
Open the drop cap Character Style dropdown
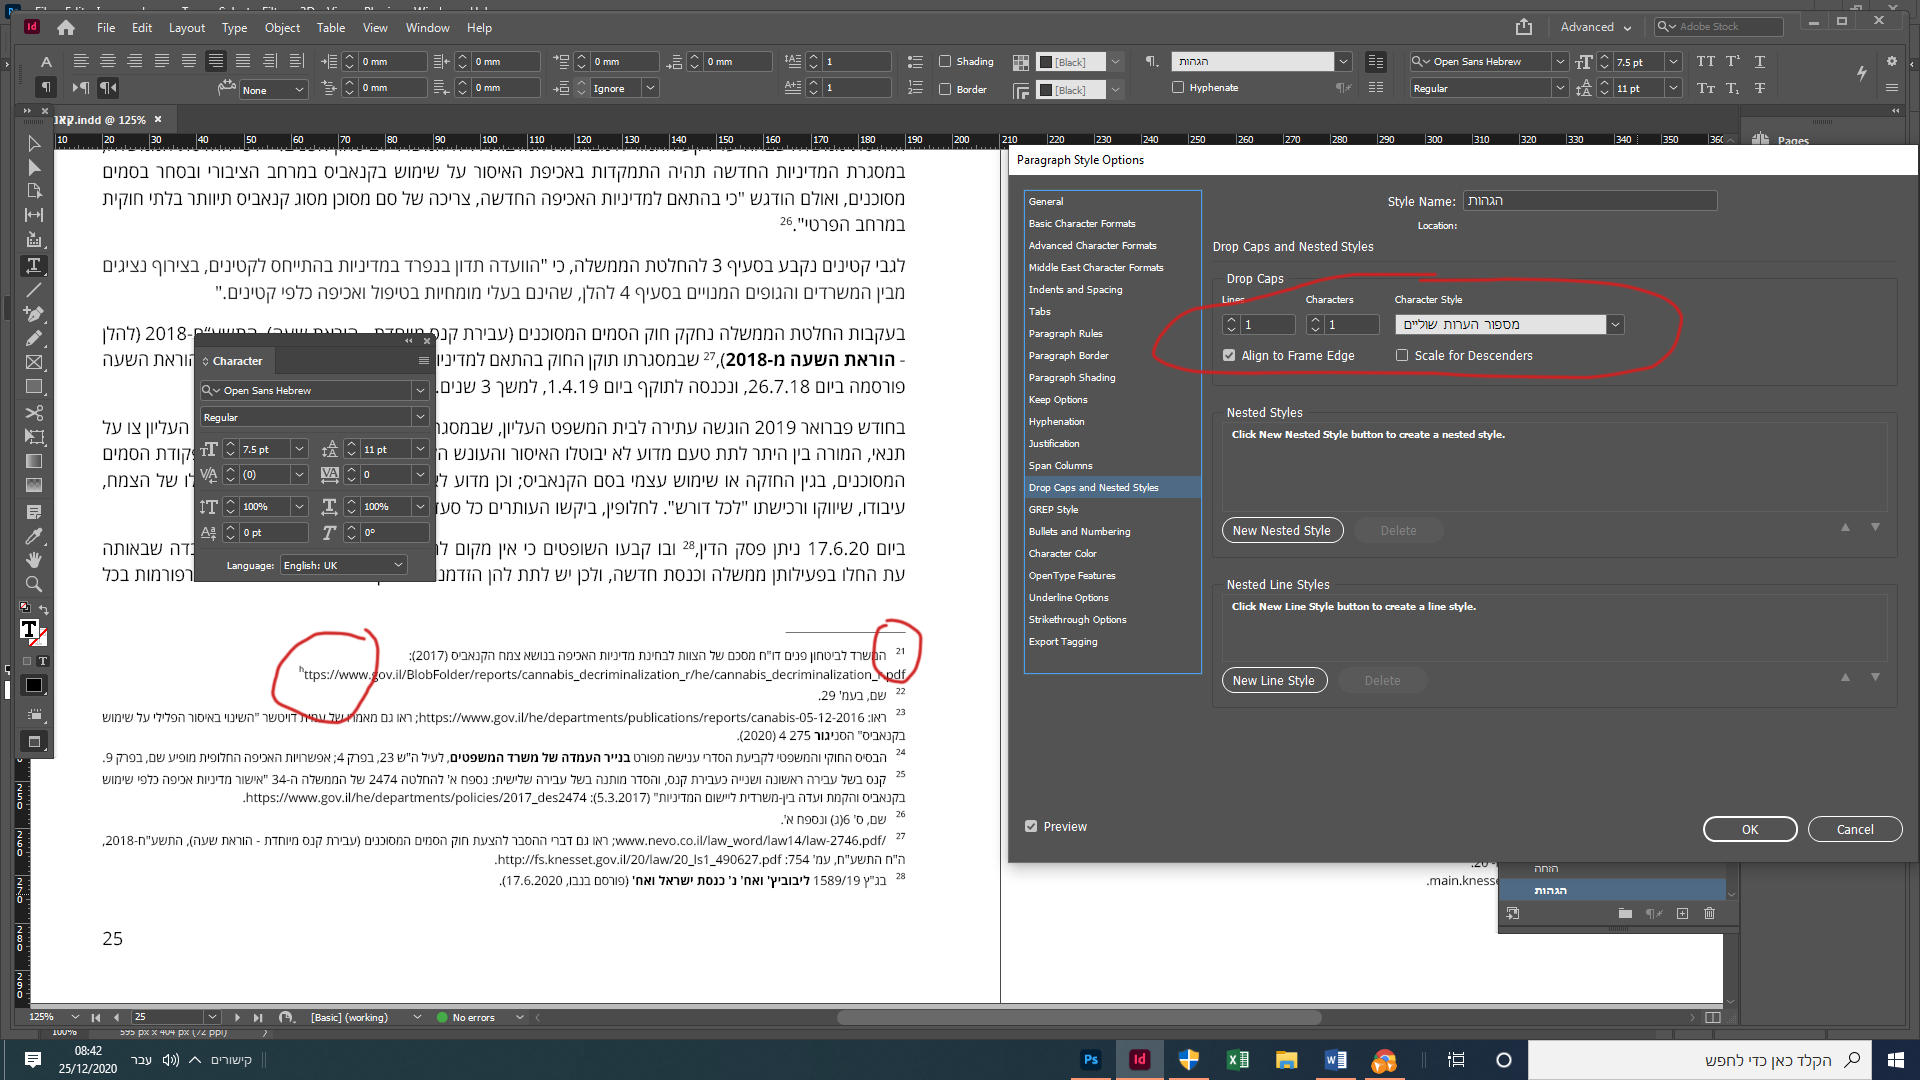click(1615, 324)
